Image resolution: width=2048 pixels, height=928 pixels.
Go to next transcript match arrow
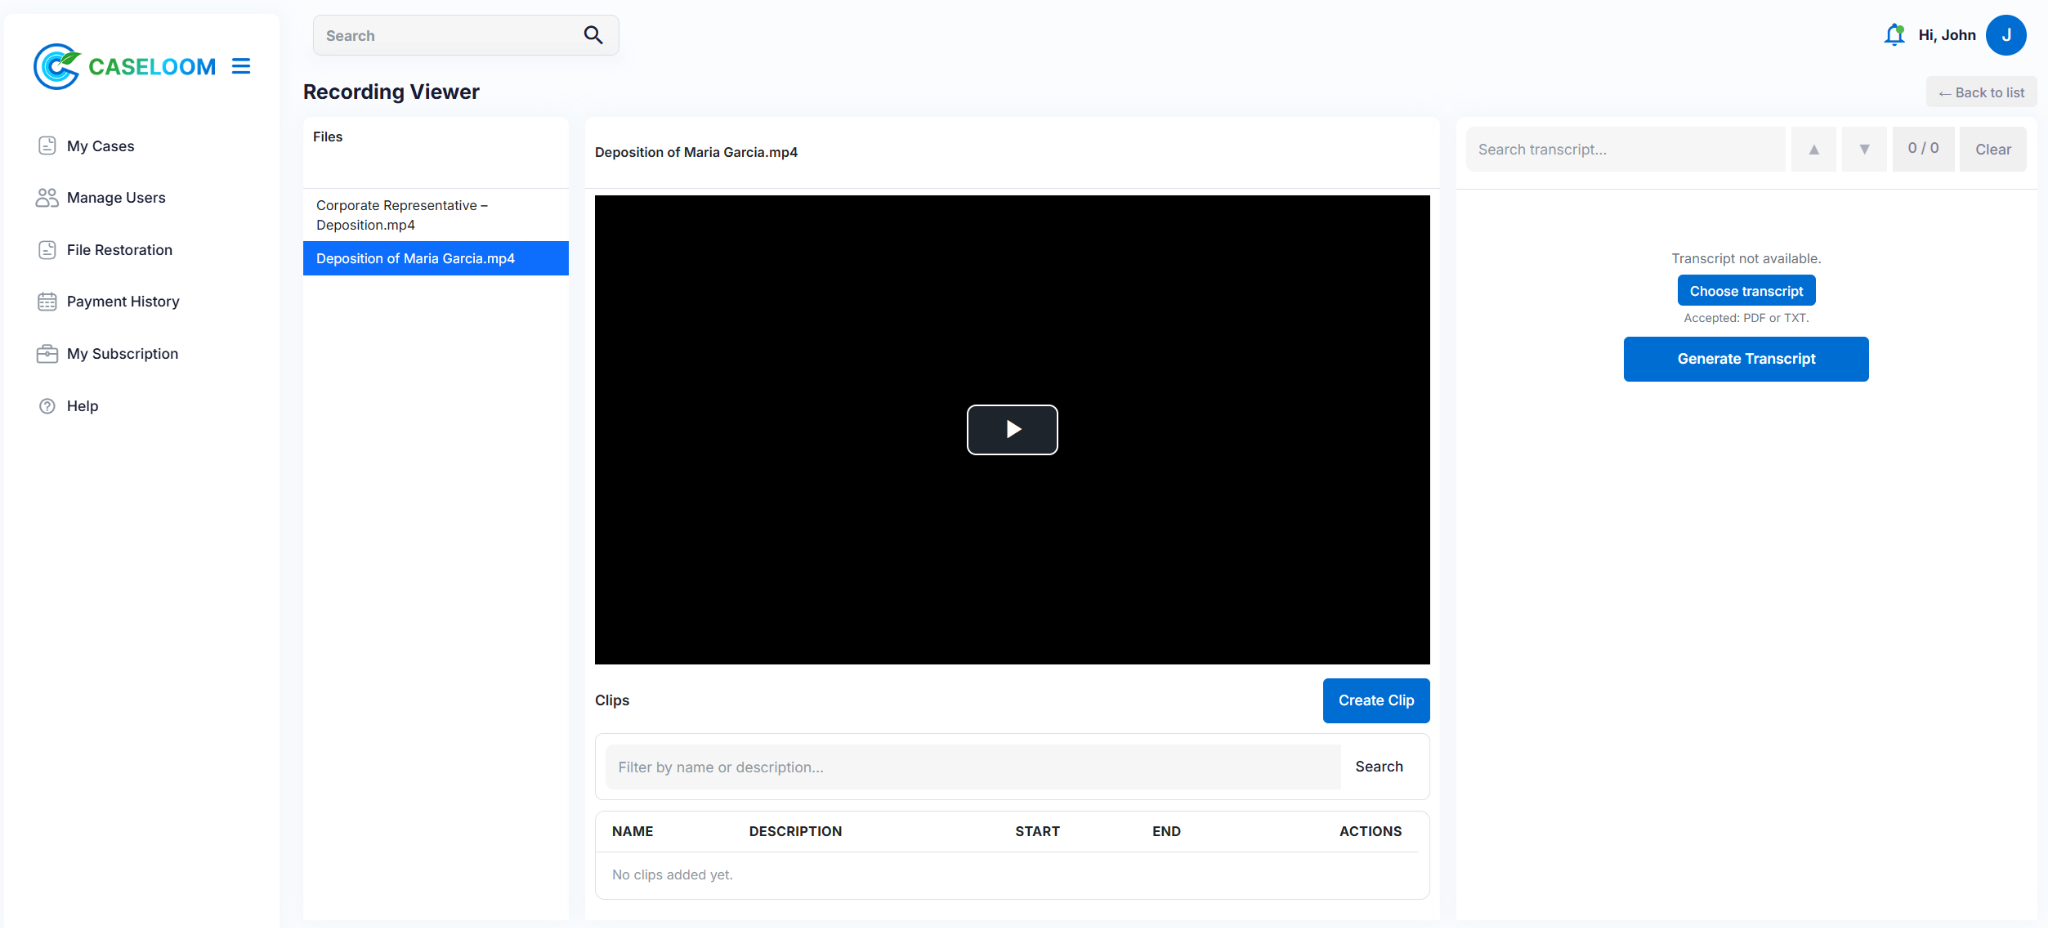1864,149
